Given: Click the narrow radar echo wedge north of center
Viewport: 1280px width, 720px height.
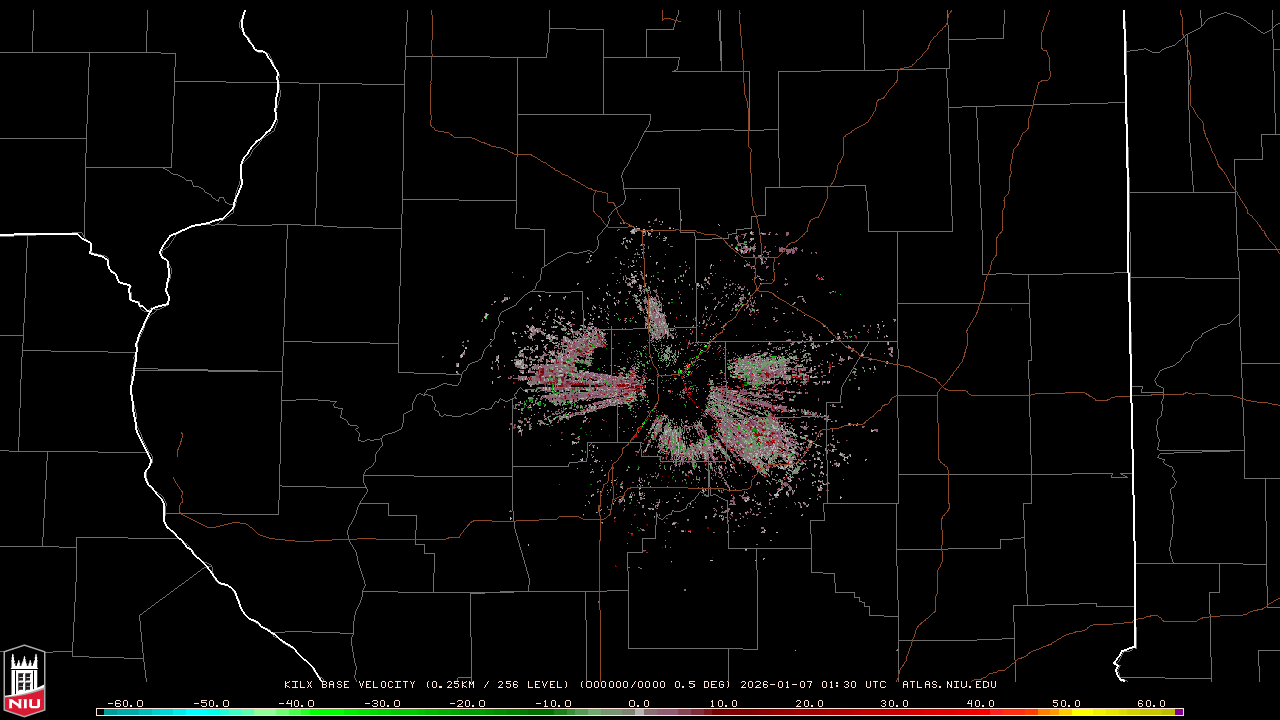Looking at the screenshot, I should 657,317.
